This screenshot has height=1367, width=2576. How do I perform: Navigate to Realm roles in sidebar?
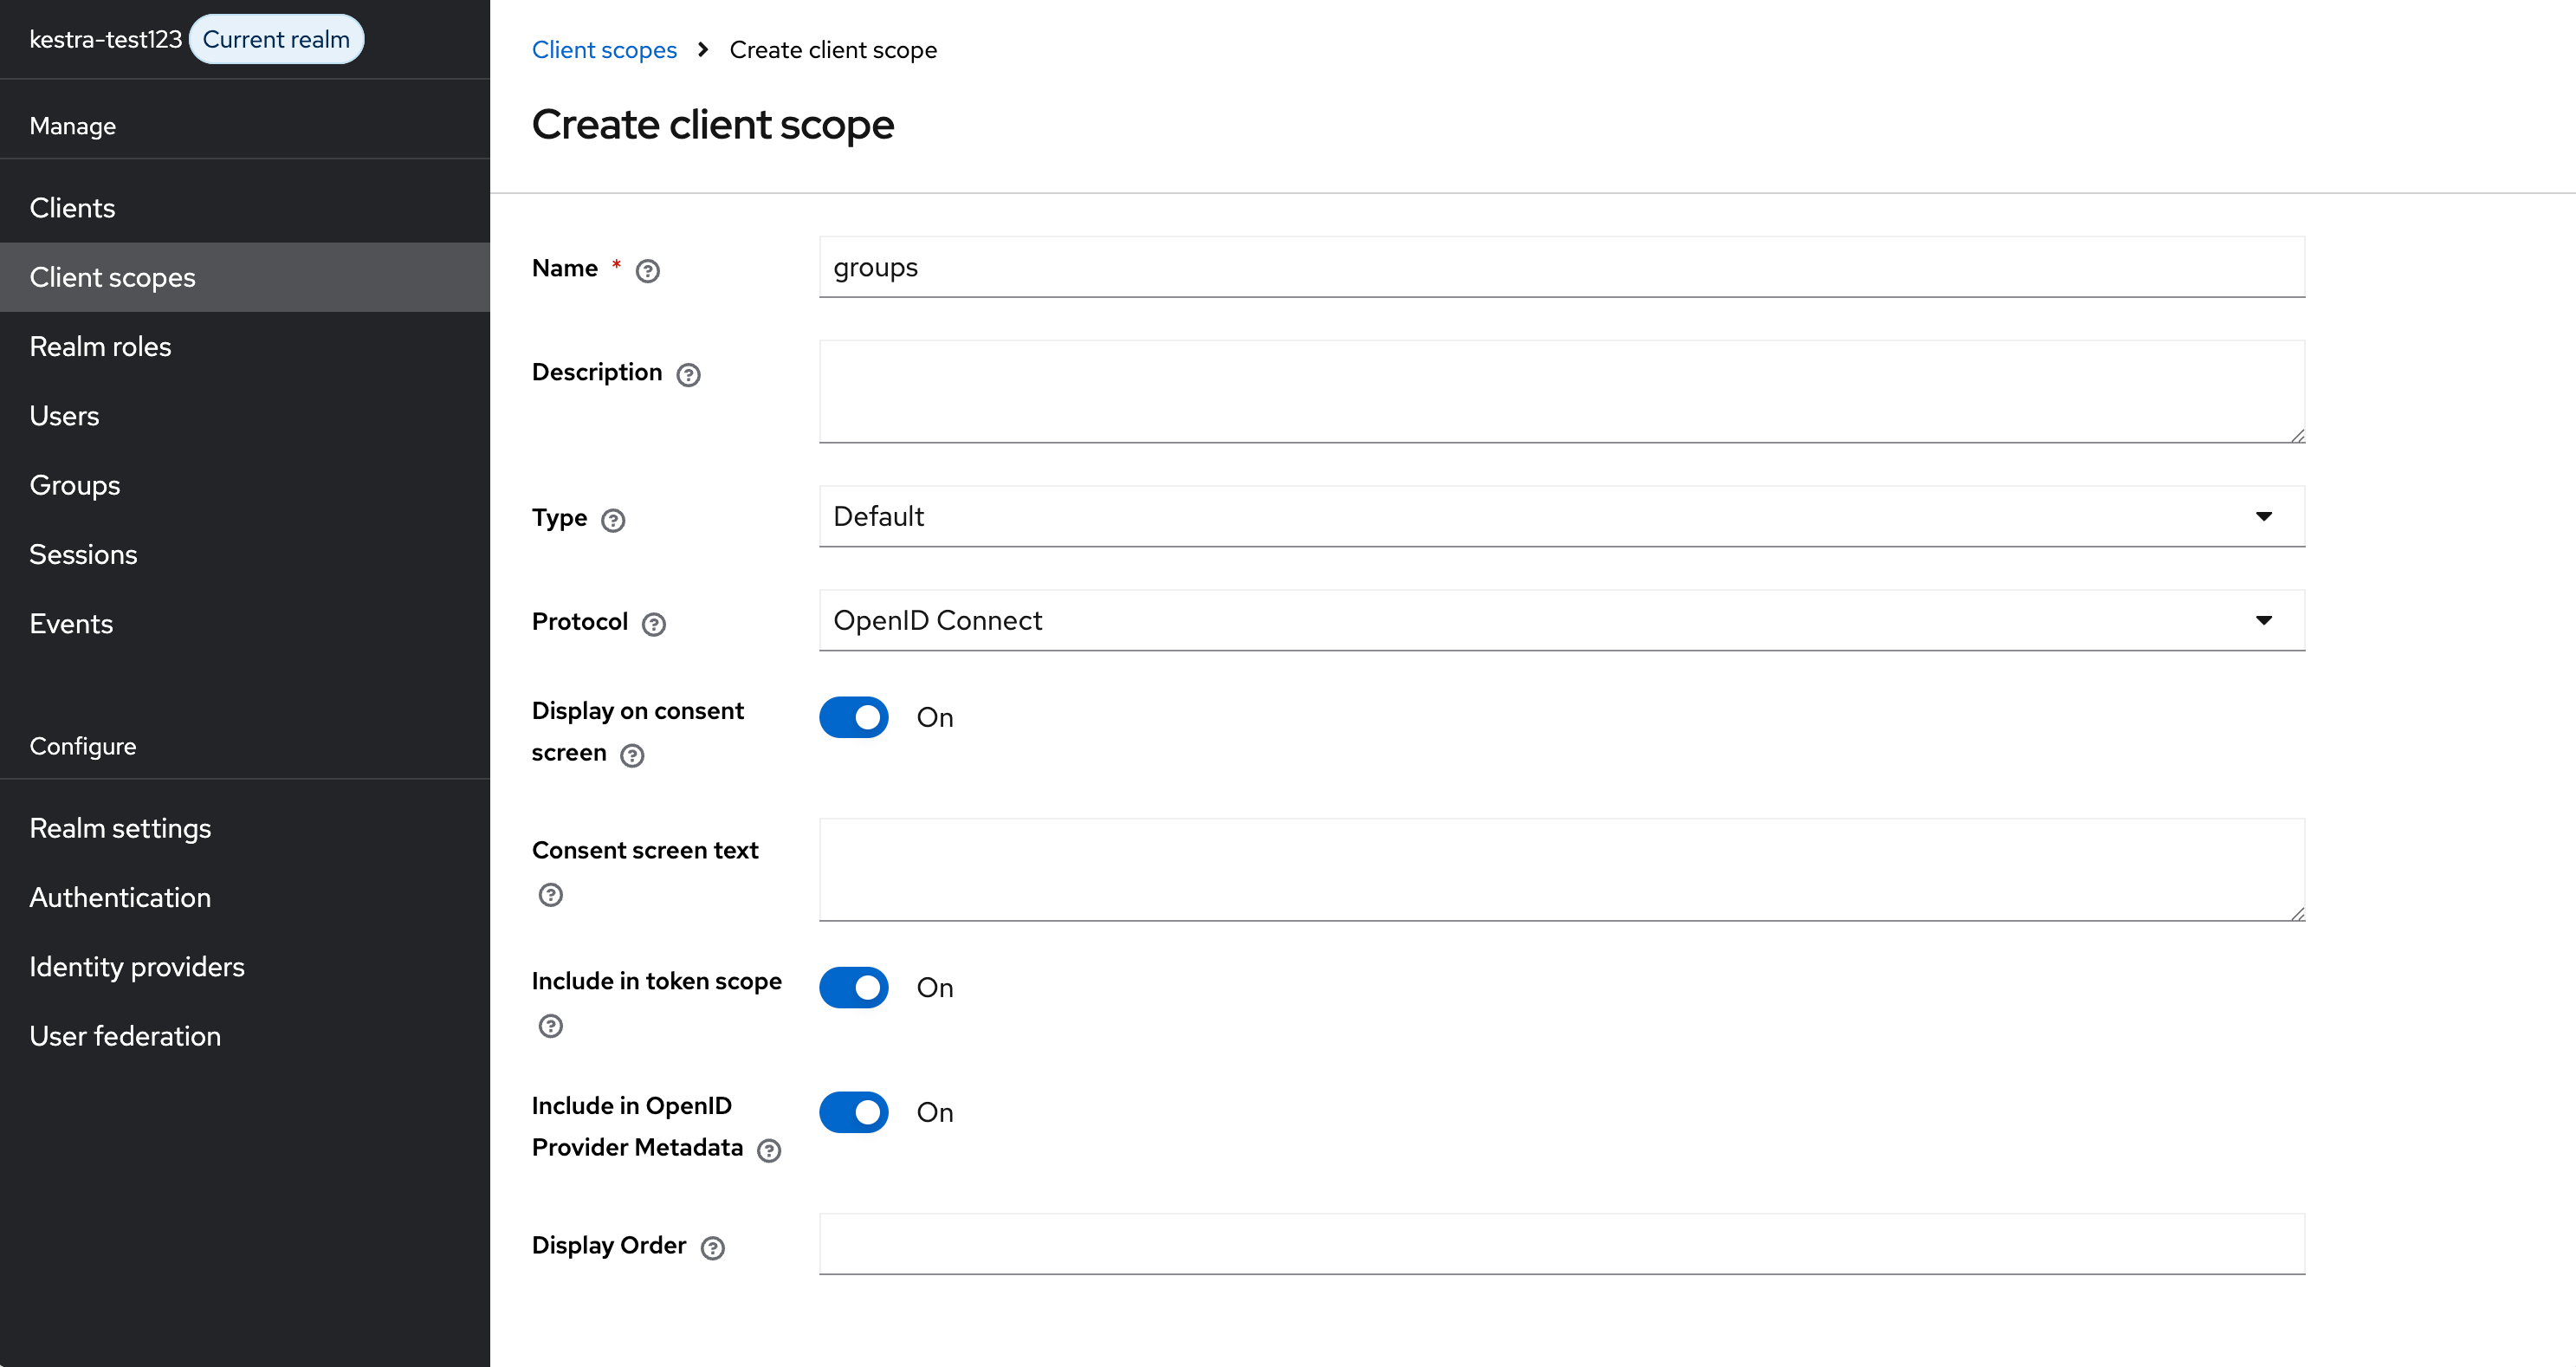tap(100, 346)
